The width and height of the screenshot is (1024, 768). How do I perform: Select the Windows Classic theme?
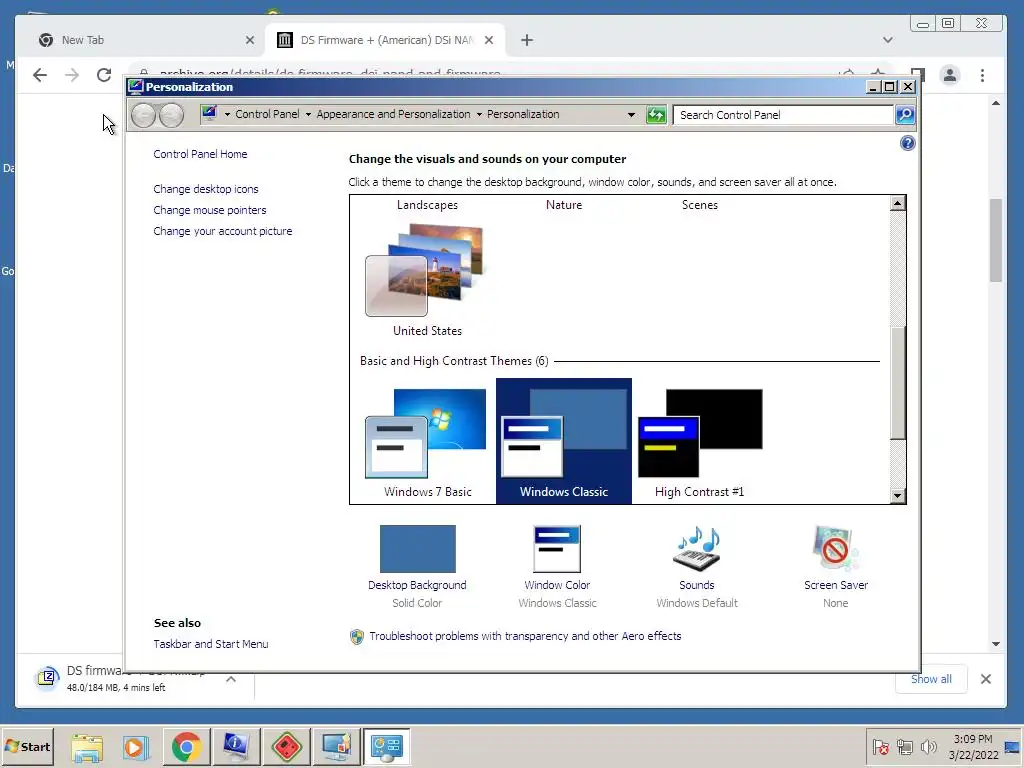564,441
